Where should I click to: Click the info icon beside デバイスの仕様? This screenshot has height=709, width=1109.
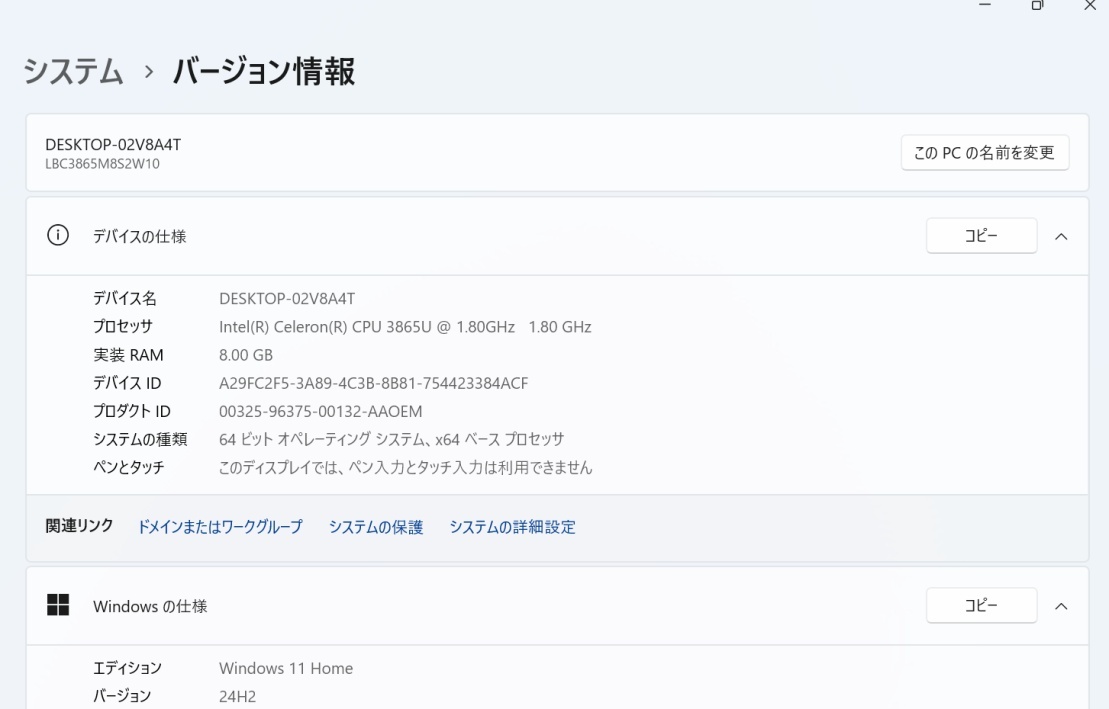[x=58, y=235]
